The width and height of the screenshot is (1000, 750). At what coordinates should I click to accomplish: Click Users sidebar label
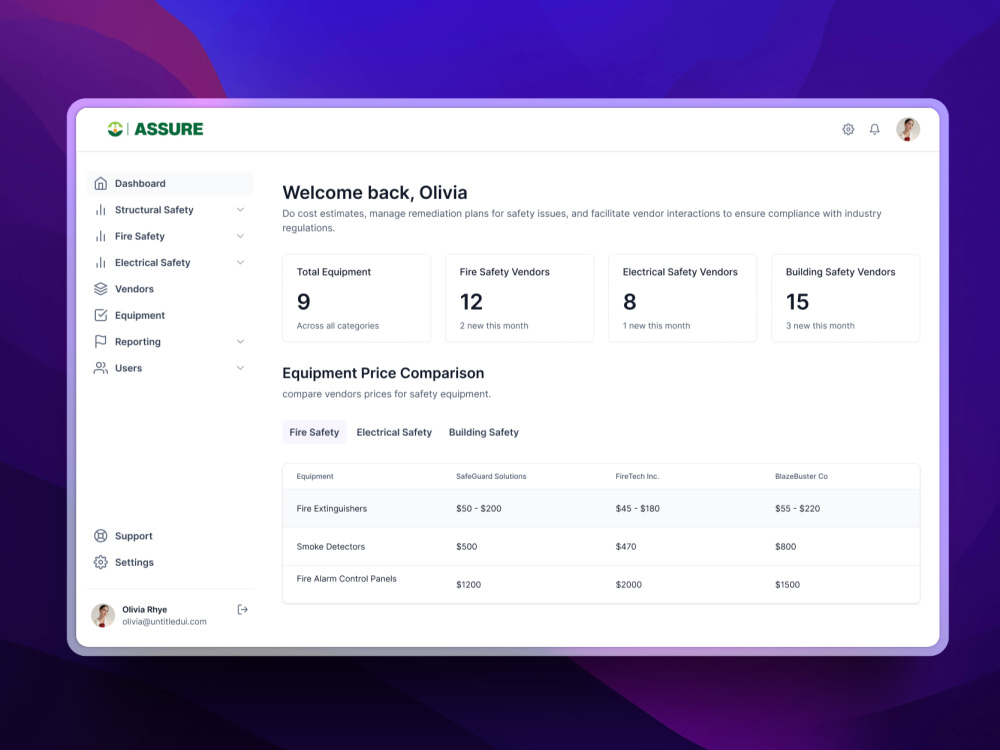(x=128, y=368)
